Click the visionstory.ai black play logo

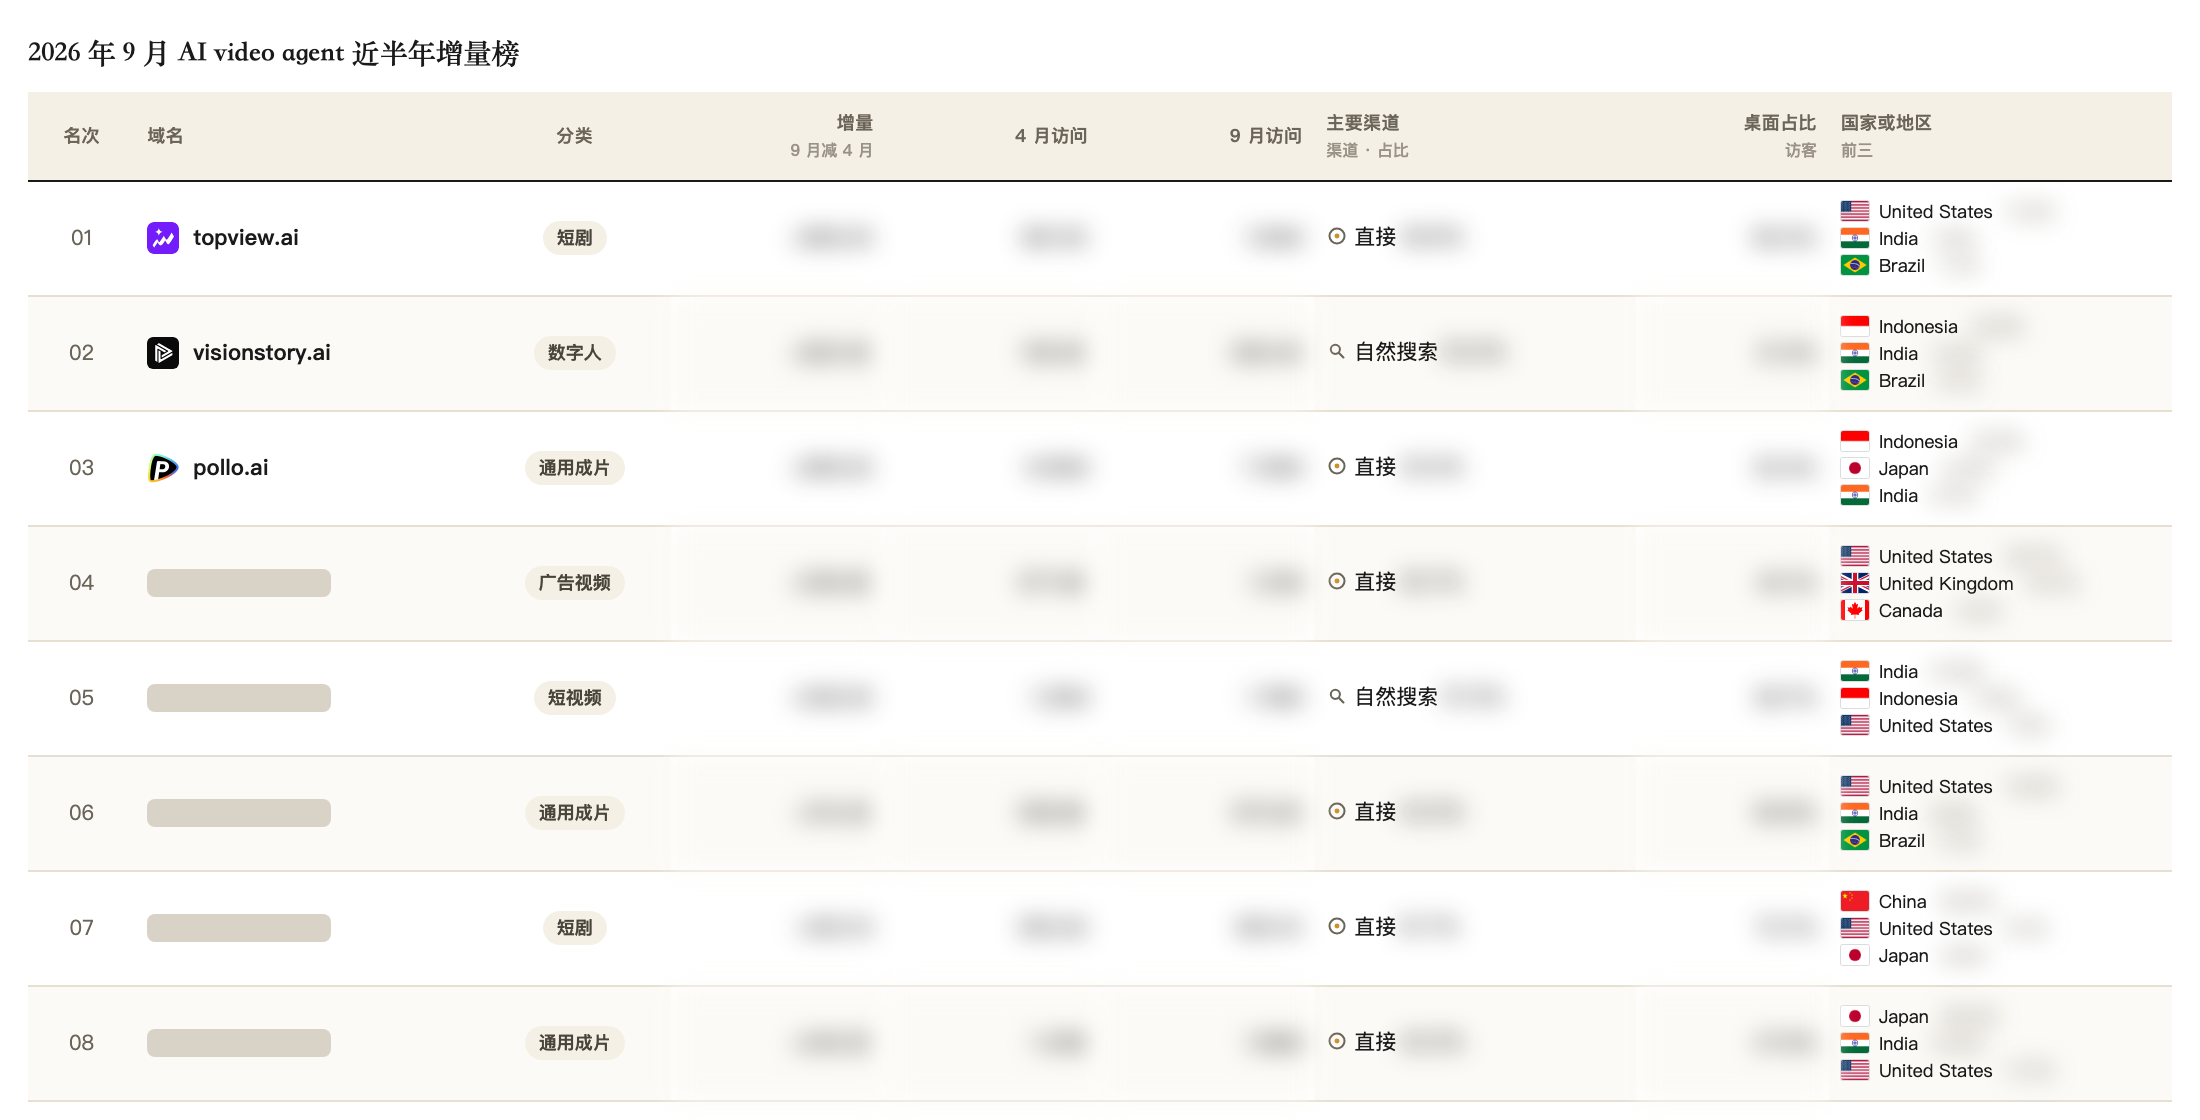point(163,353)
